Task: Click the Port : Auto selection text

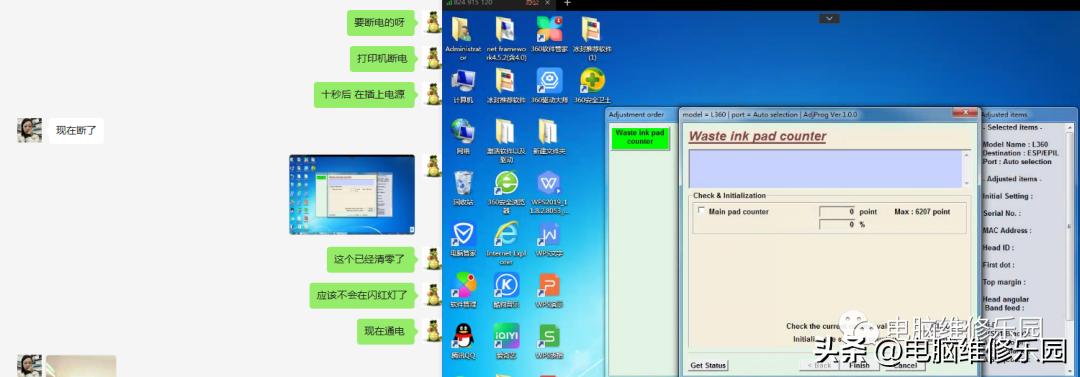Action: (x=1017, y=162)
